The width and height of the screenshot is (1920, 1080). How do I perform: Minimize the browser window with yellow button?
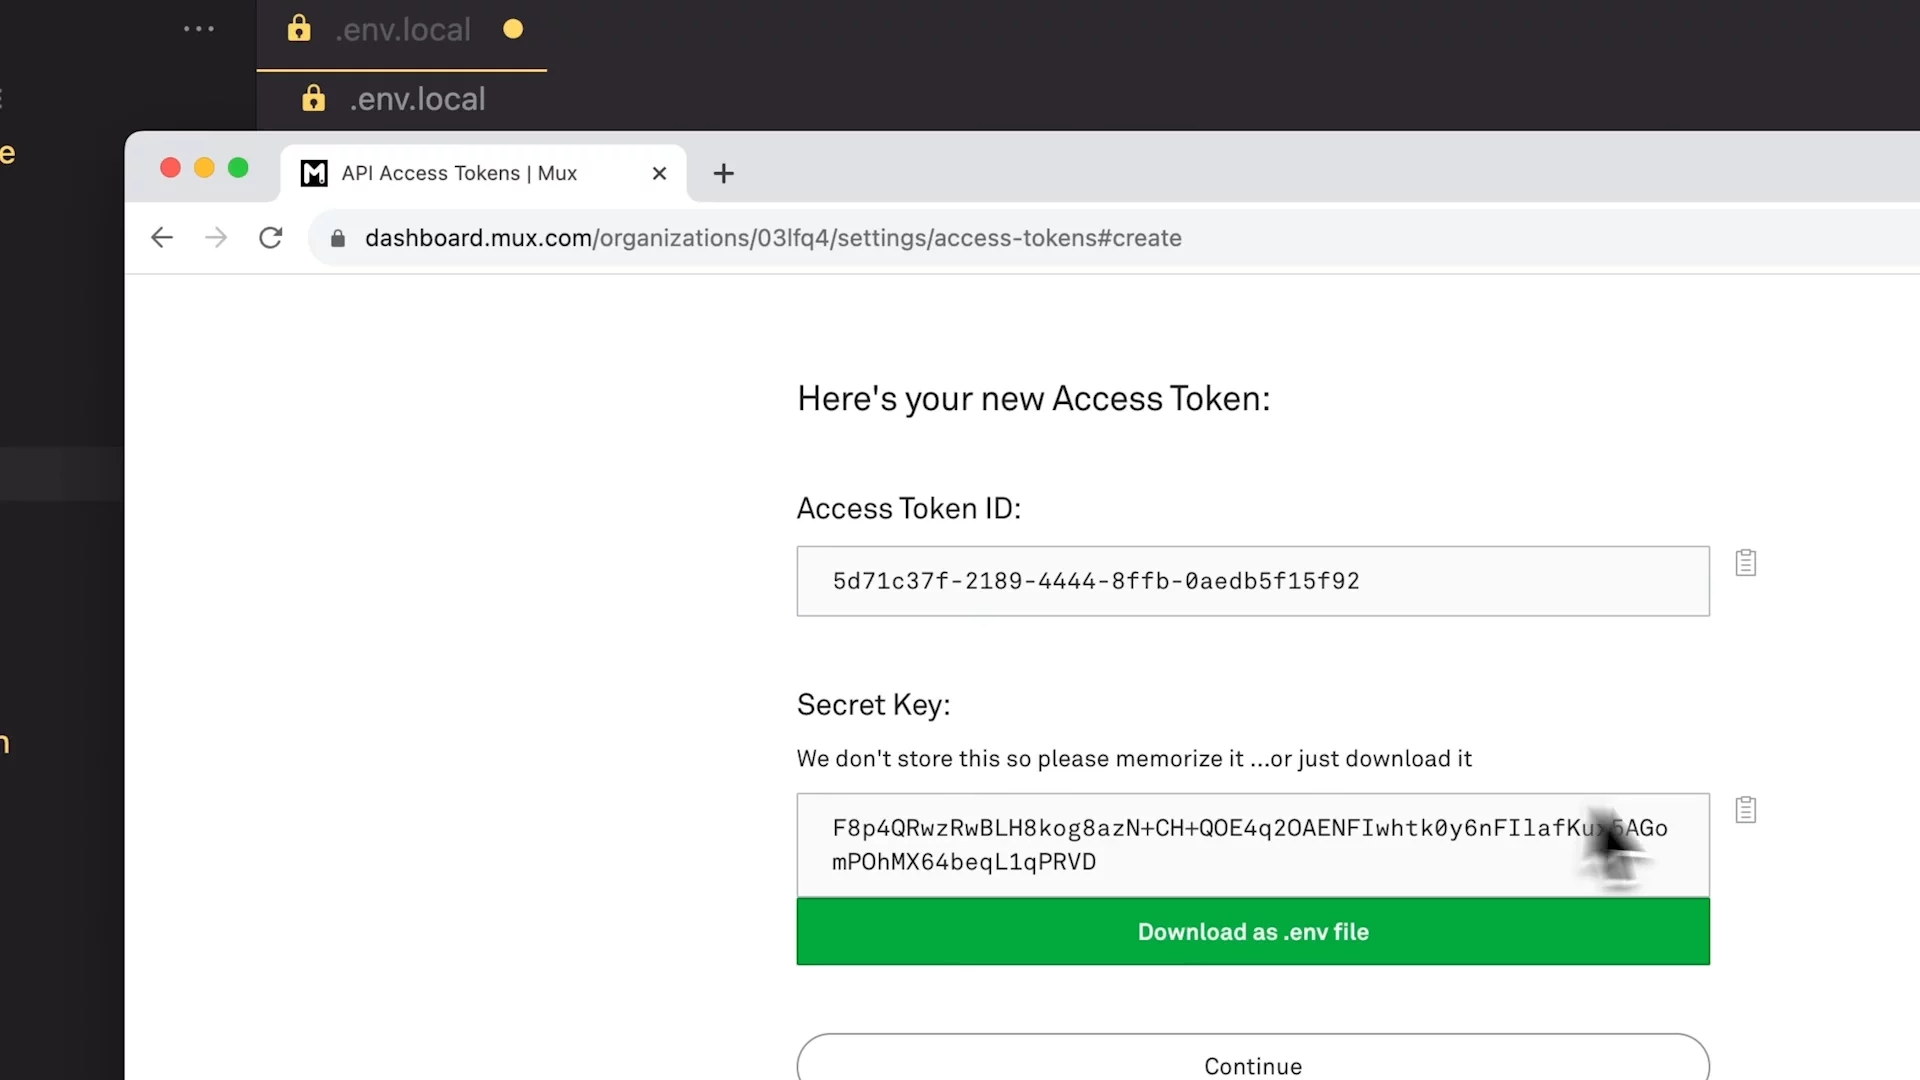204,168
